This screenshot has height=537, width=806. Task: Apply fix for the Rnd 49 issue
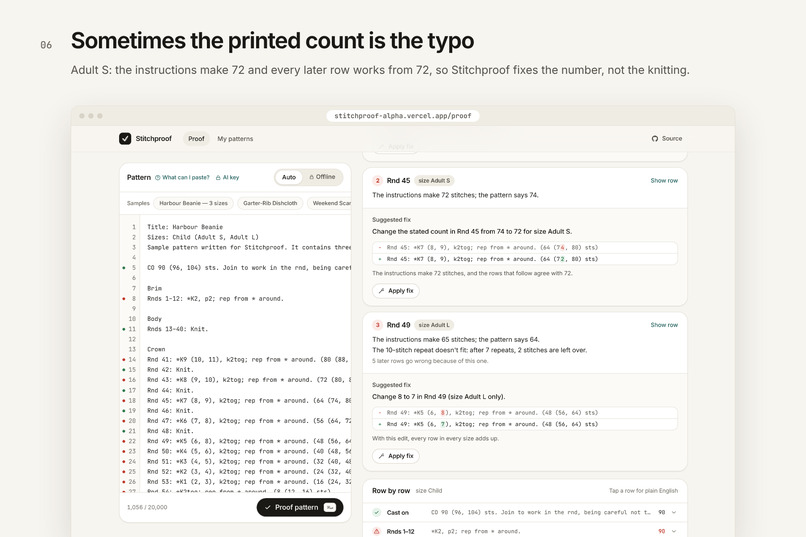(396, 456)
